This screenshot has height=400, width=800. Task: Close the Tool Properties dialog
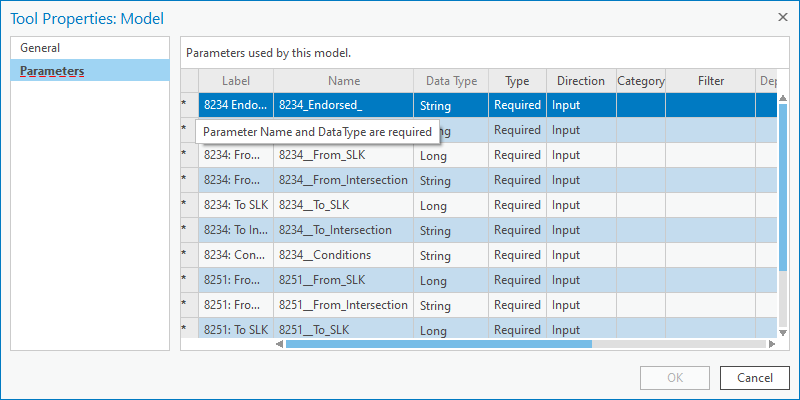[x=781, y=18]
